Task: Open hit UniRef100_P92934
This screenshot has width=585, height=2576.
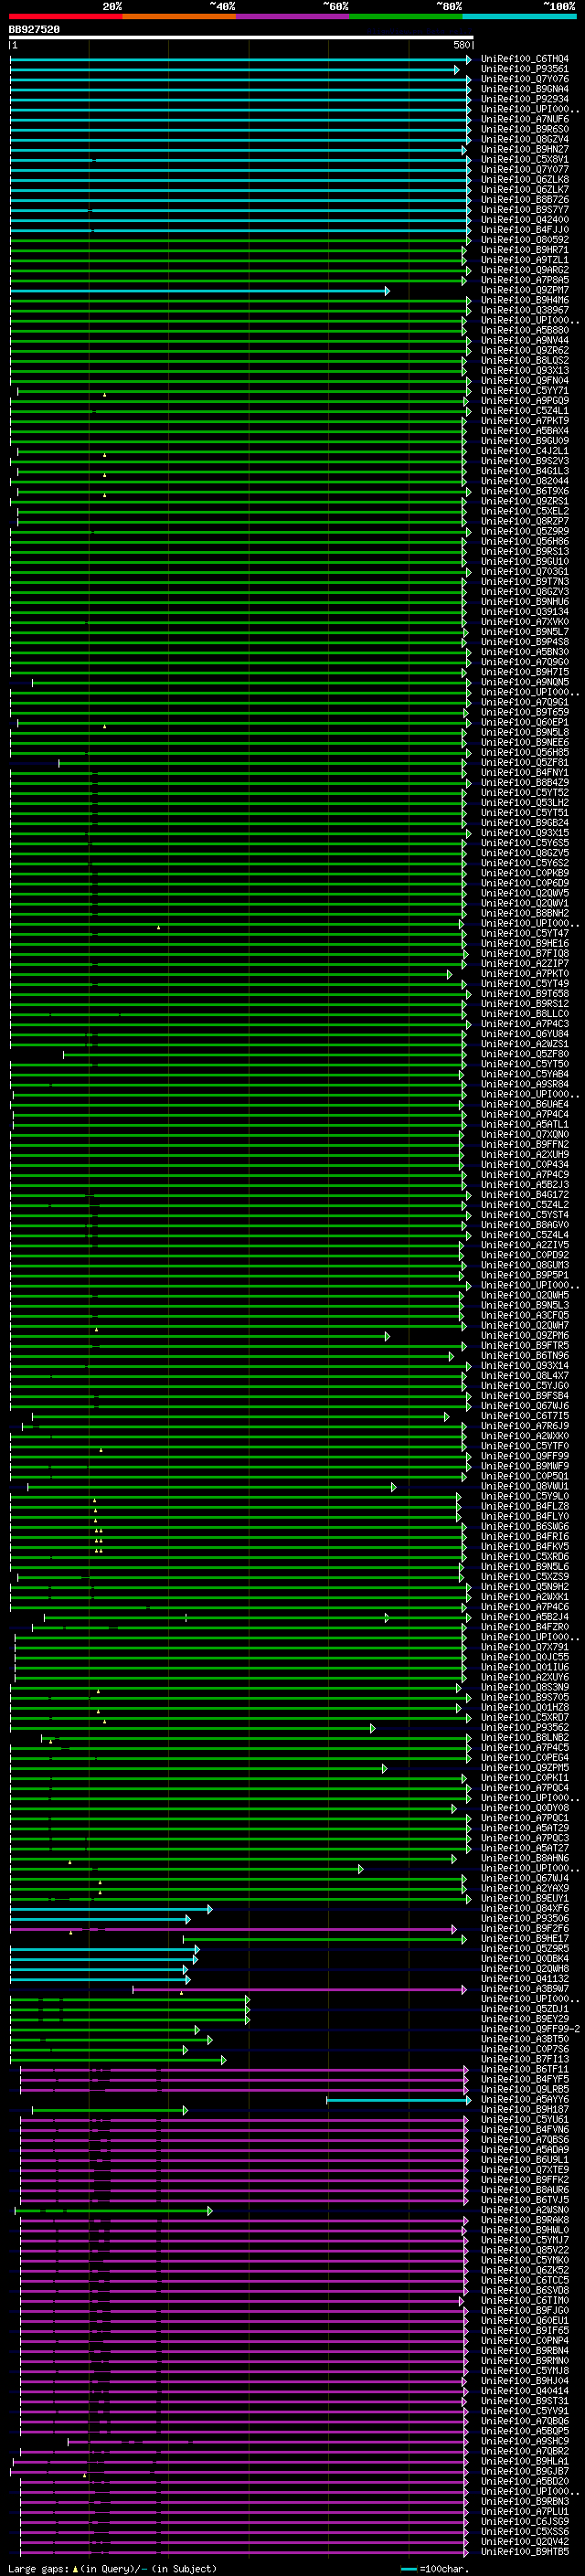Action: coord(525,100)
